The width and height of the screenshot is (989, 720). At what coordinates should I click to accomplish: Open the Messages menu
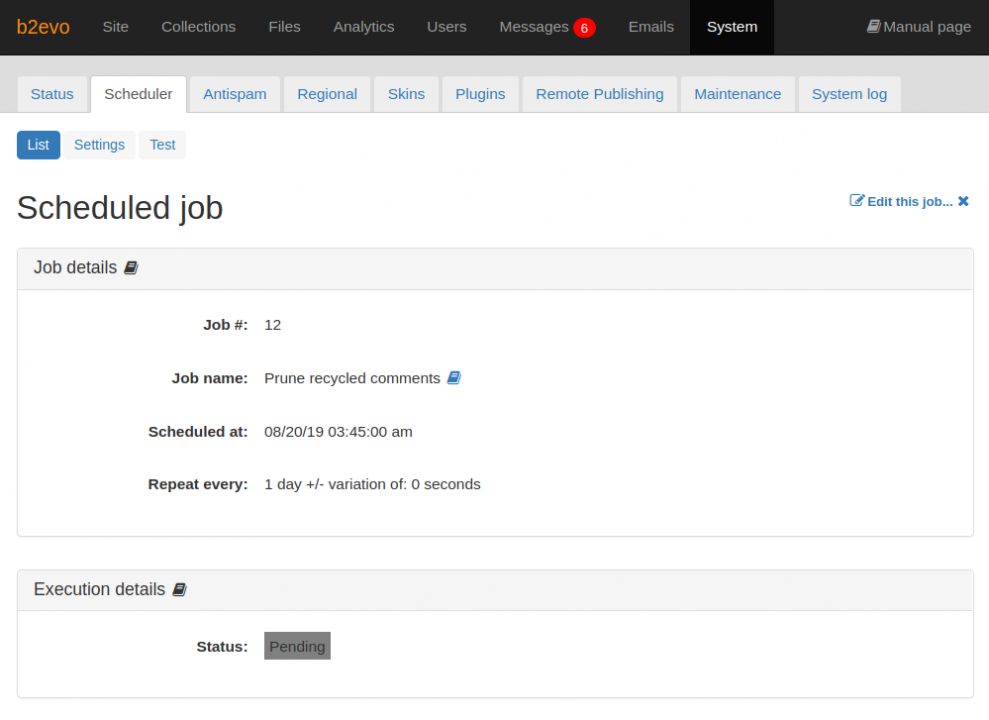pos(534,27)
